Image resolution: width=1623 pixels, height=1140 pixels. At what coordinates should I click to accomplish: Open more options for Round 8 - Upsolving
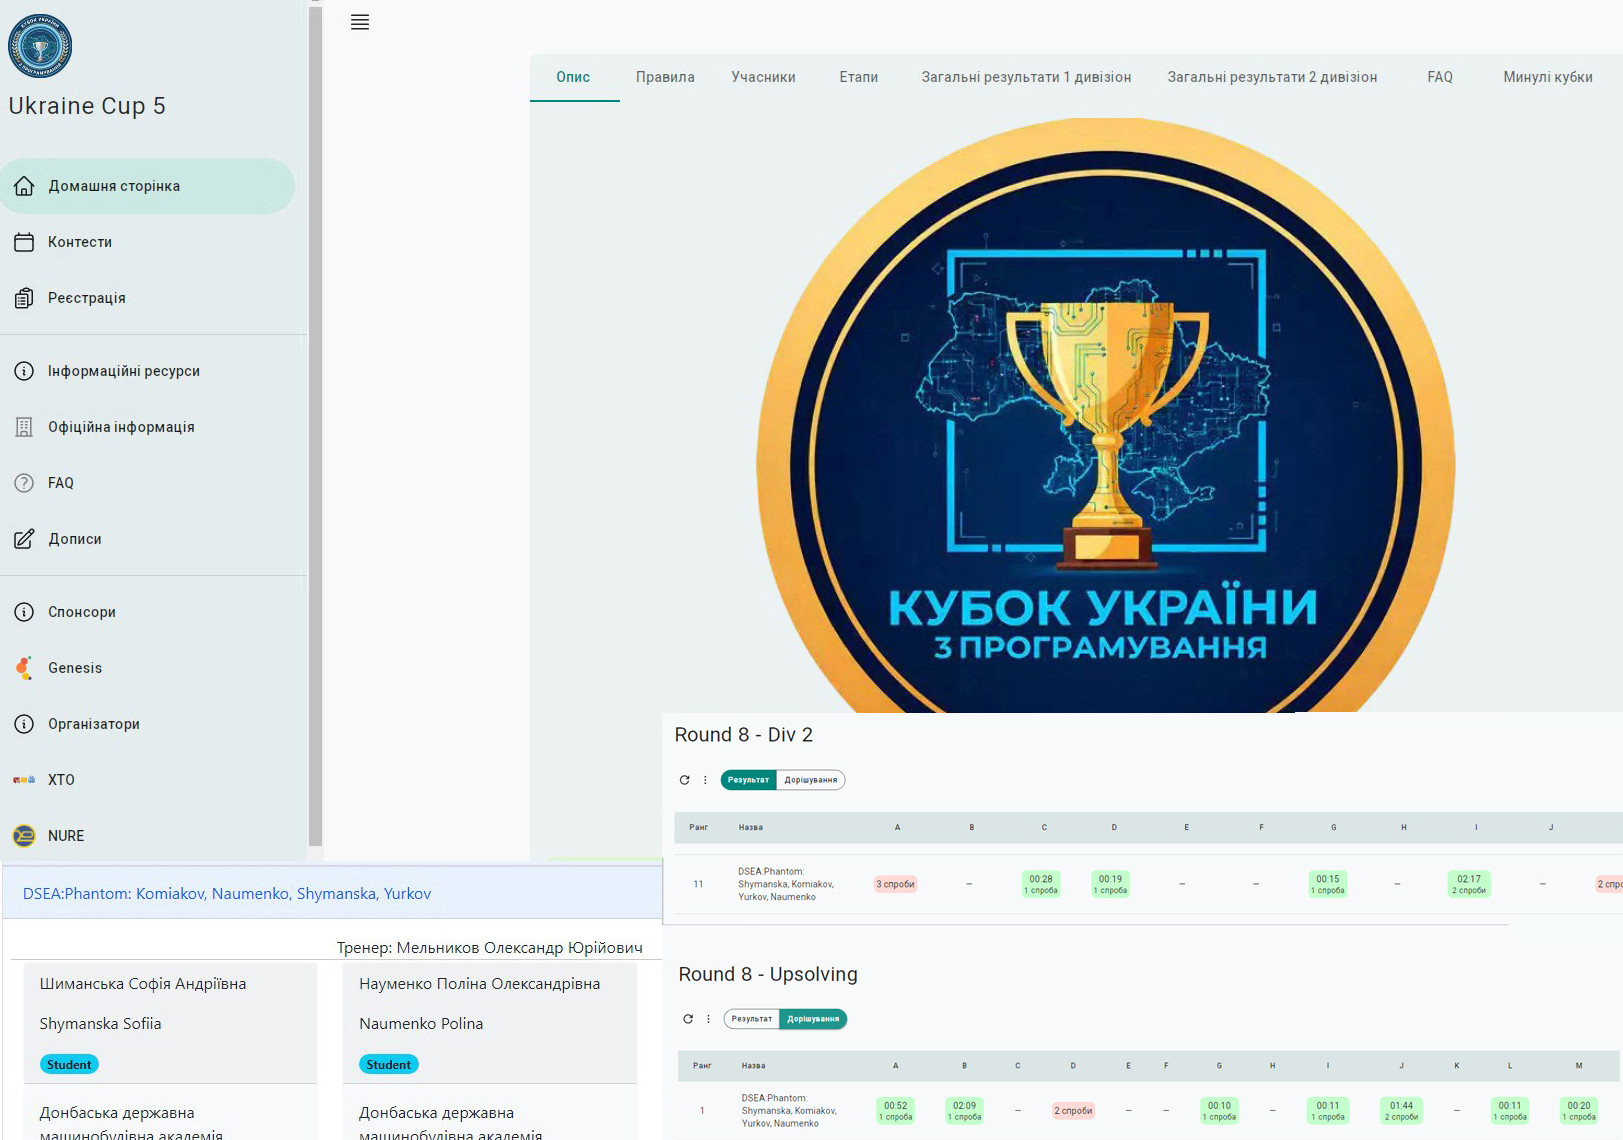coord(708,1019)
